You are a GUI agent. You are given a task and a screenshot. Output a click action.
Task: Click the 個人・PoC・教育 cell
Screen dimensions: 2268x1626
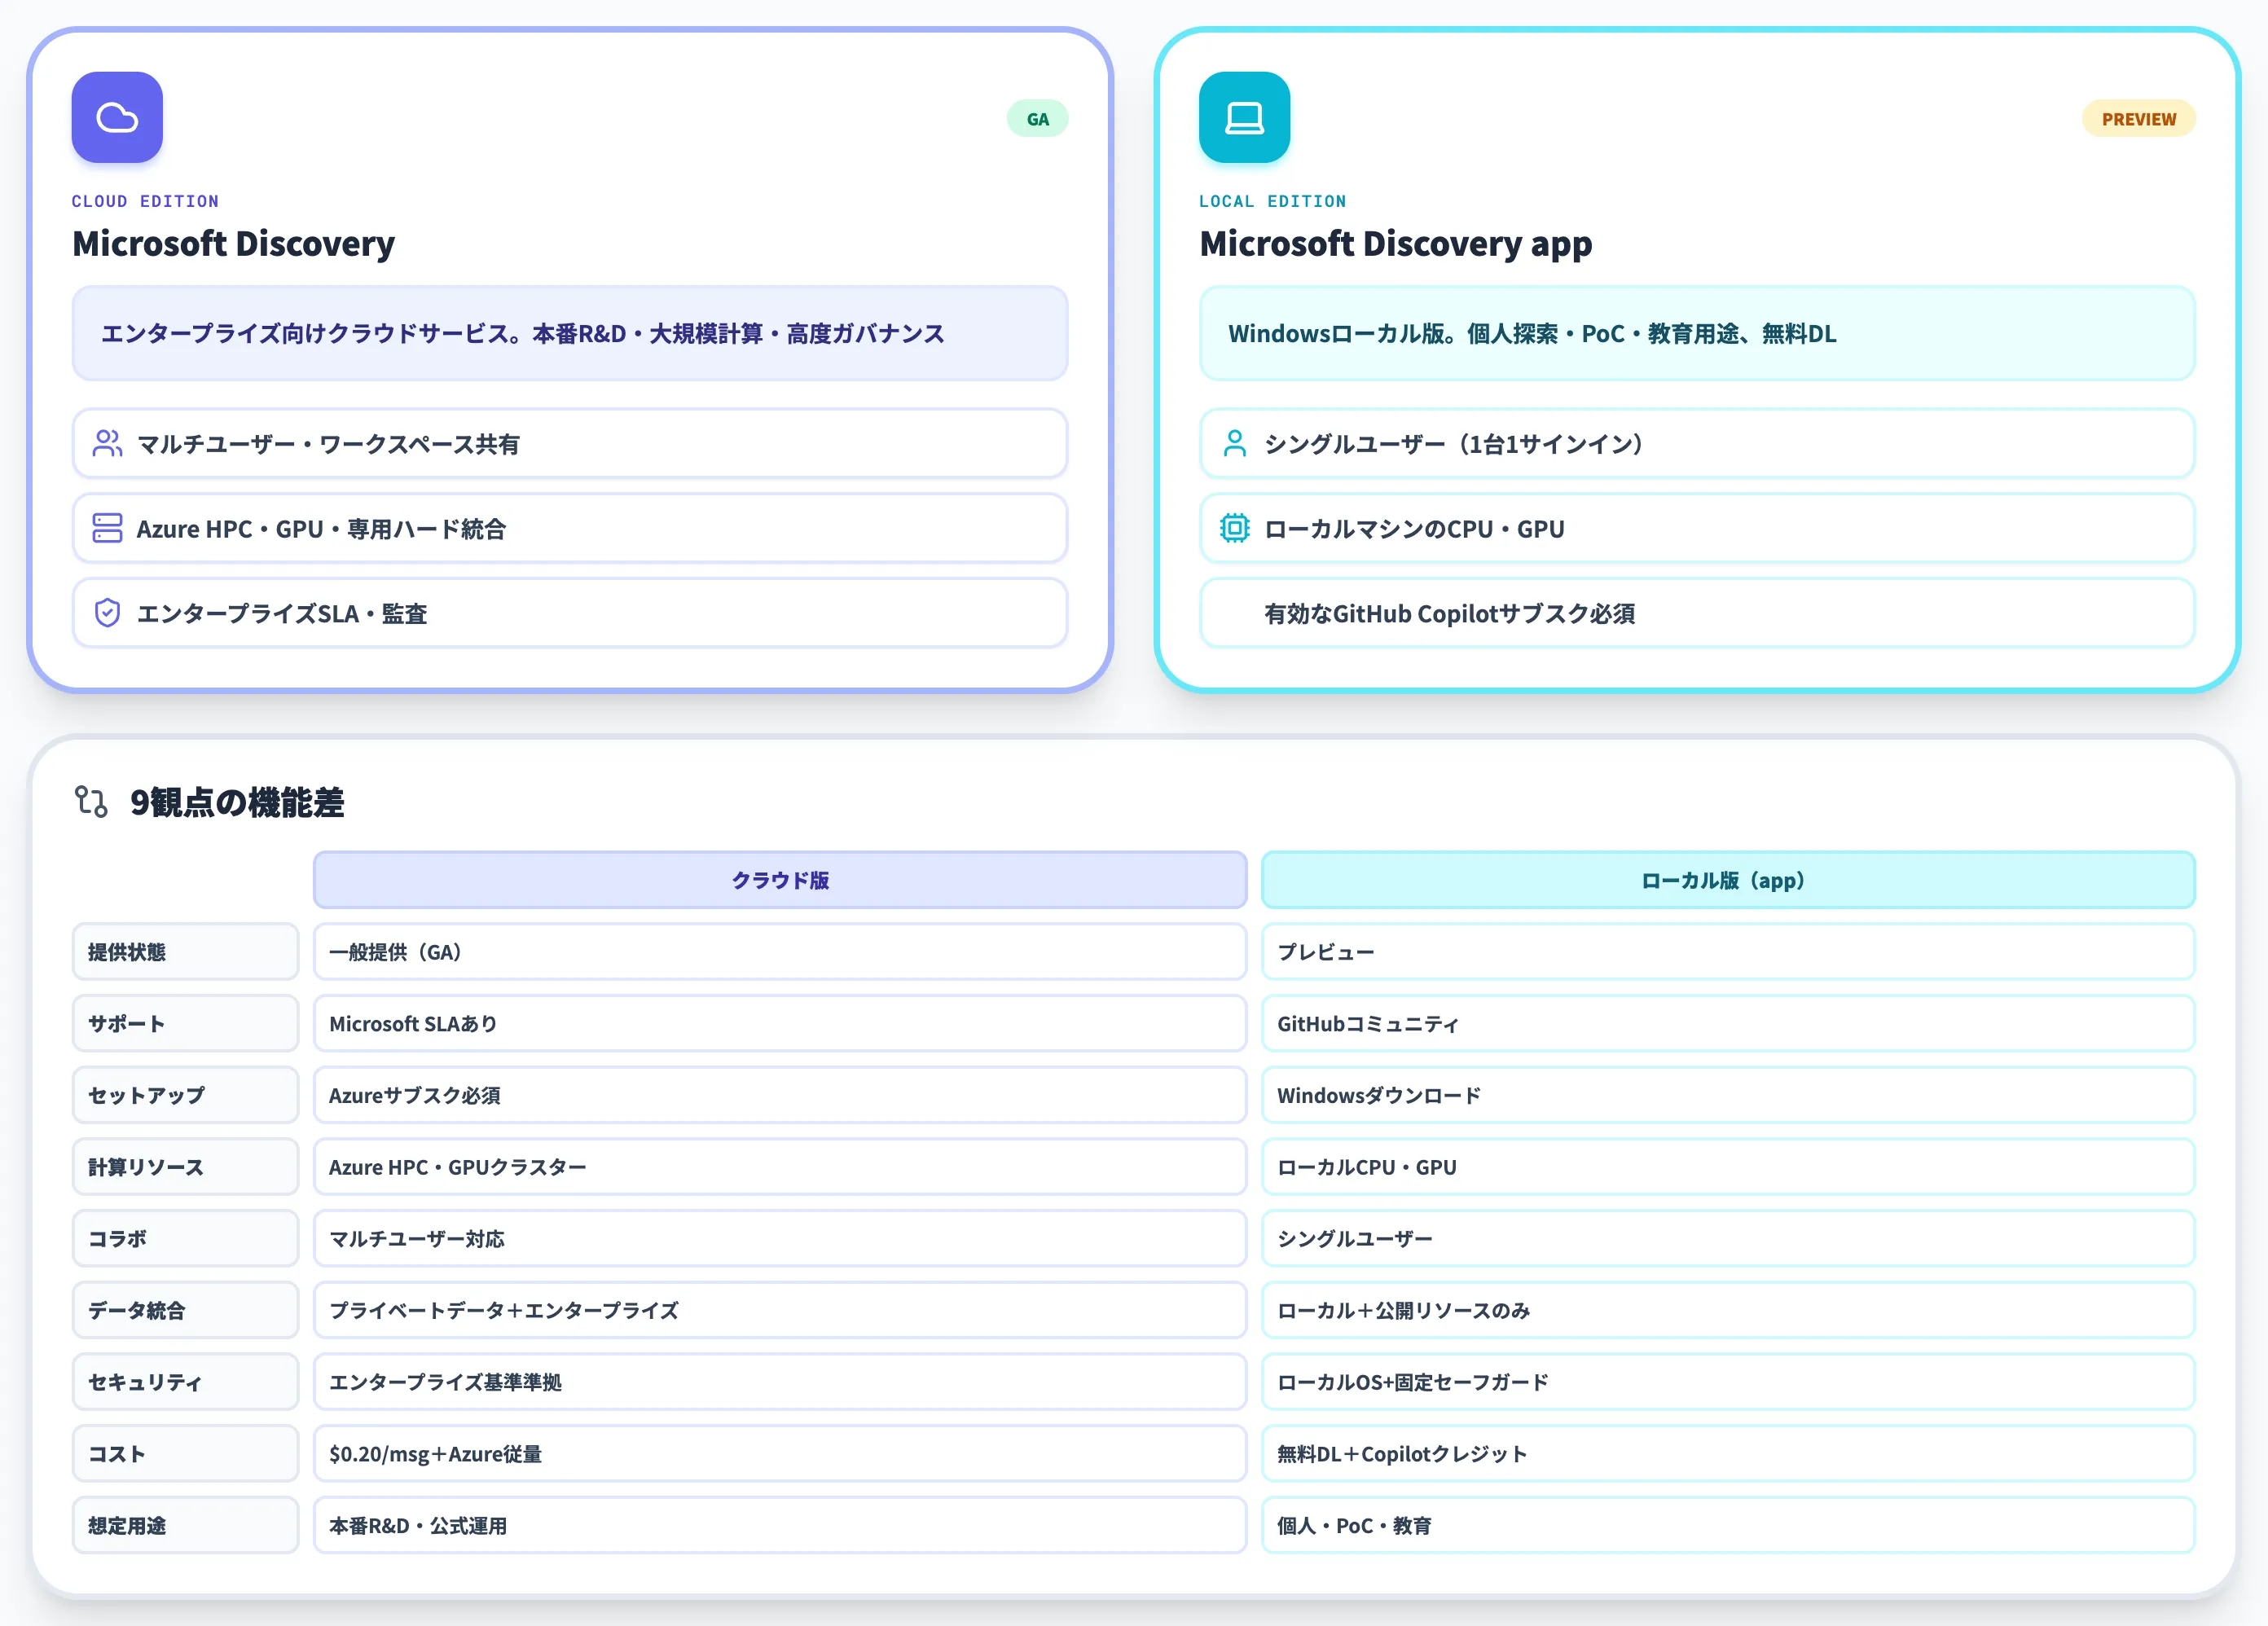(1728, 1525)
